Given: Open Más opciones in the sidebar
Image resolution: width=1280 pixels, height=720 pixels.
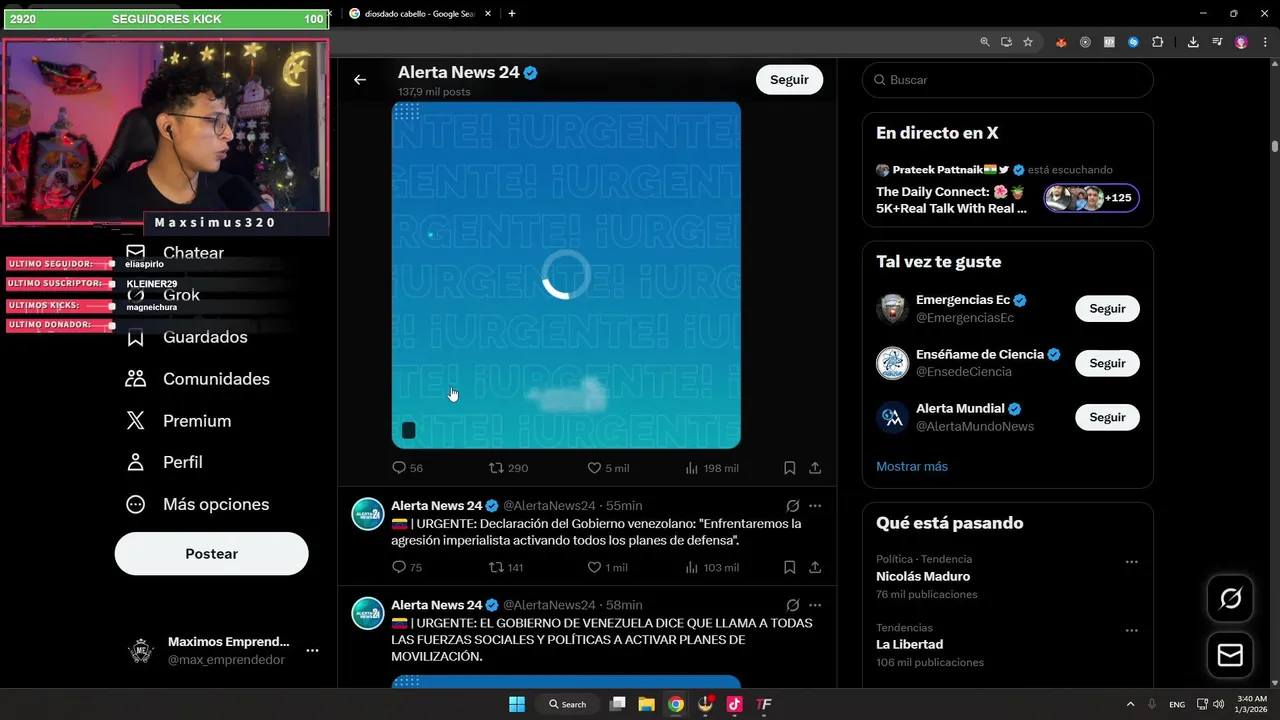Looking at the screenshot, I should [197, 505].
